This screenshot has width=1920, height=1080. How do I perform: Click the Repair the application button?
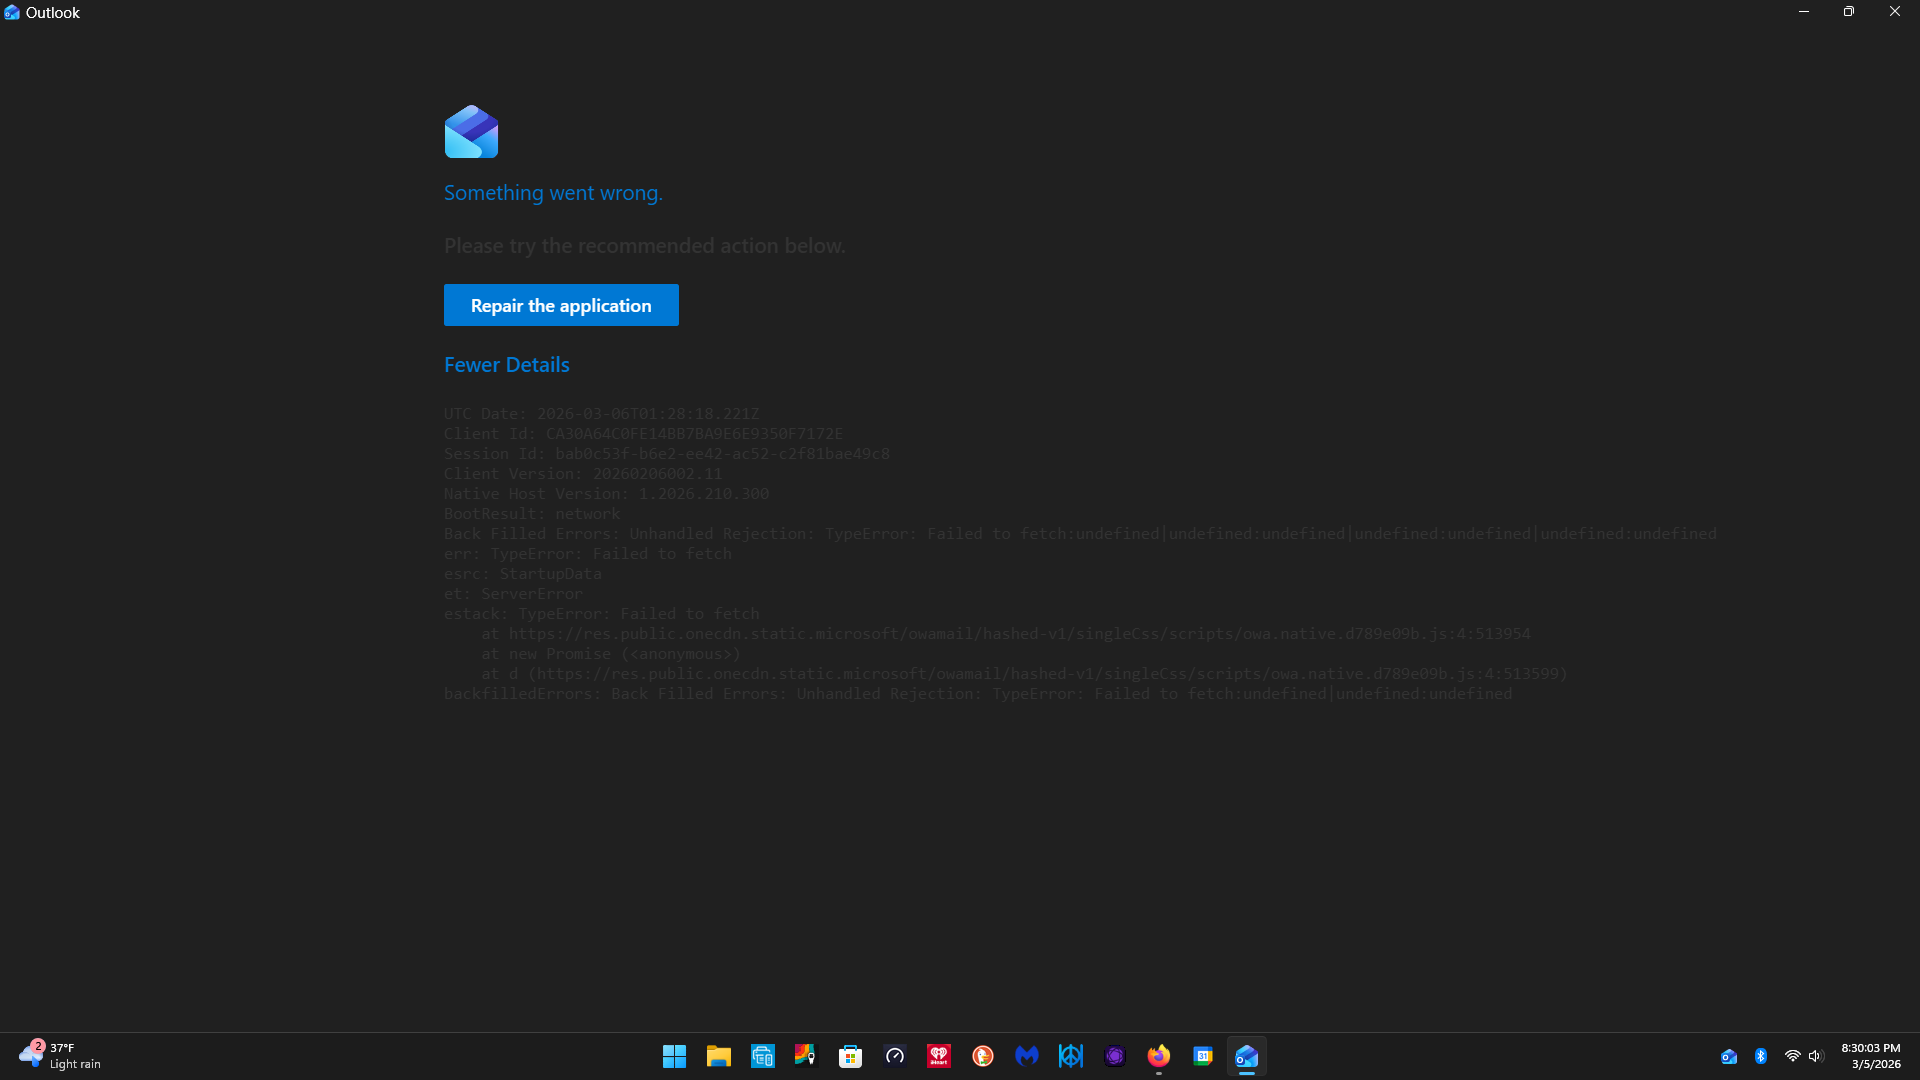561,305
